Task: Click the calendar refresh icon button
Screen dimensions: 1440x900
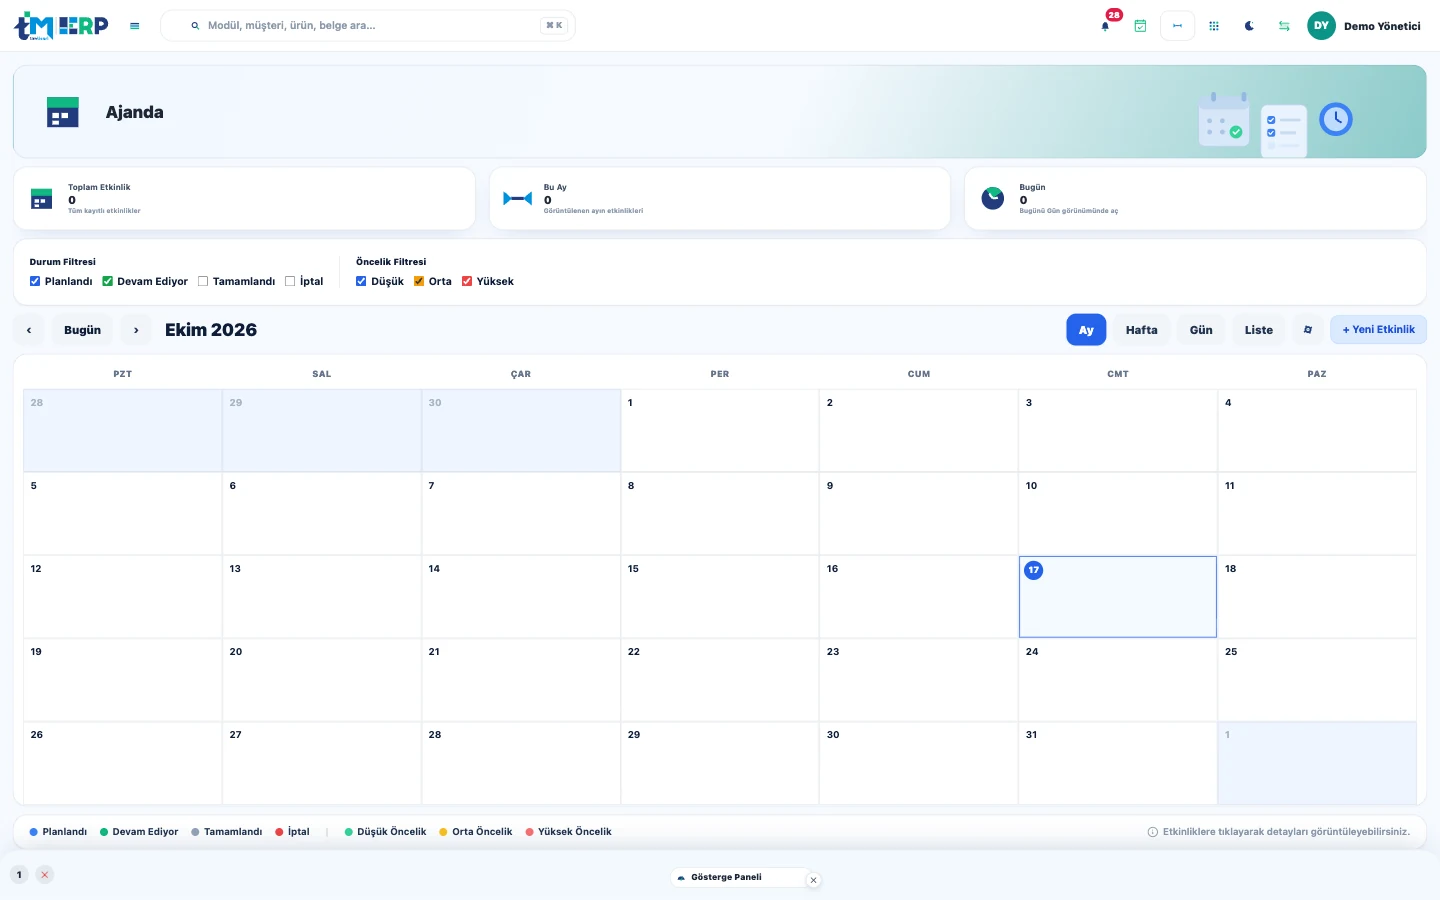Action: pos(1308,330)
